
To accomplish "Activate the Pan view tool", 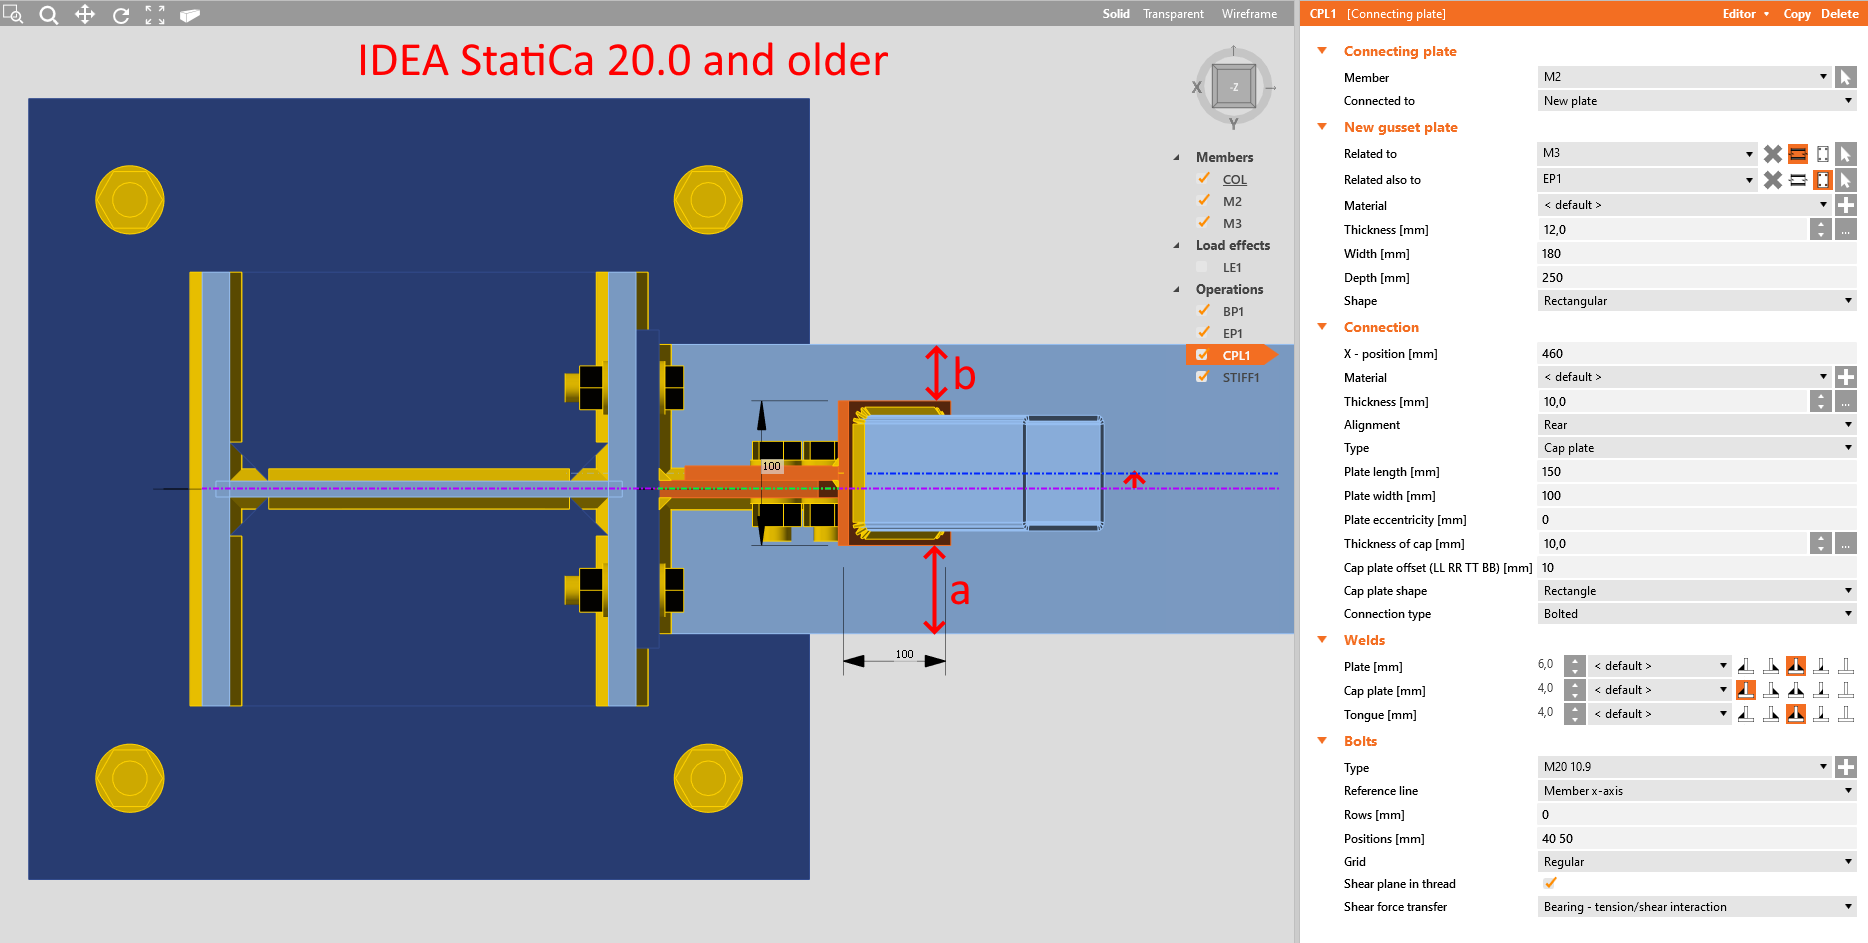I will click(x=85, y=14).
